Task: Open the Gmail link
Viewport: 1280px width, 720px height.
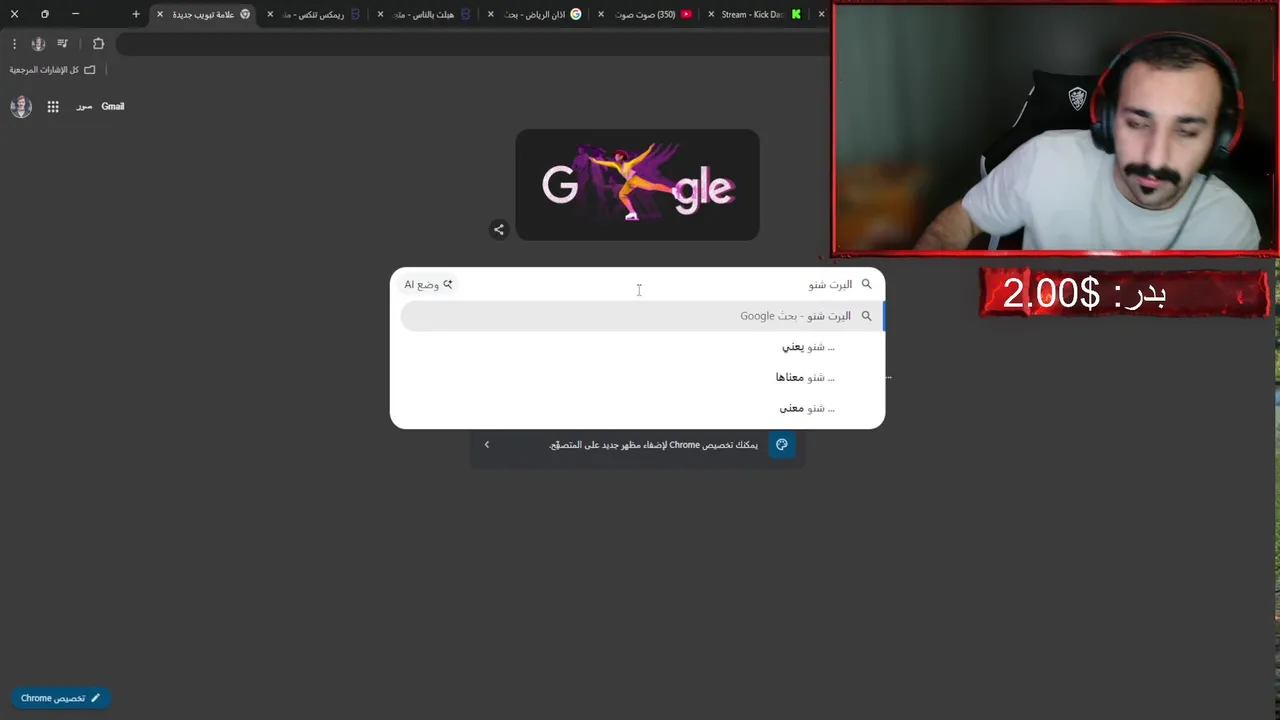Action: point(113,107)
